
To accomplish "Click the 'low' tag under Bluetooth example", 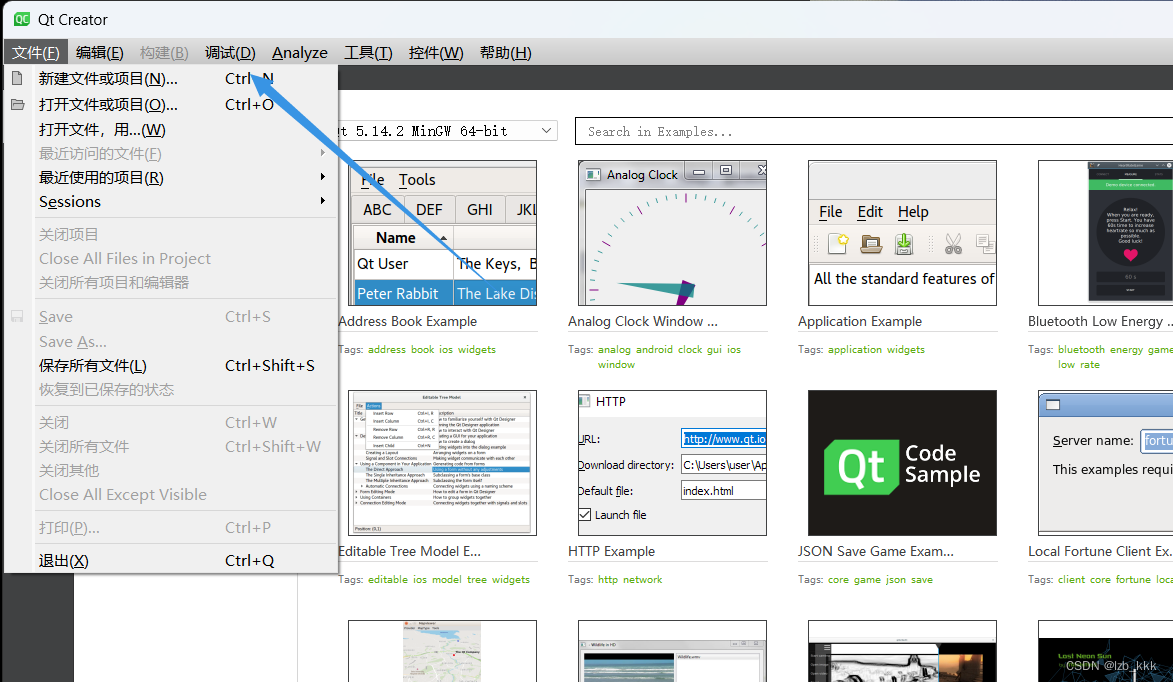I will (x=1066, y=364).
